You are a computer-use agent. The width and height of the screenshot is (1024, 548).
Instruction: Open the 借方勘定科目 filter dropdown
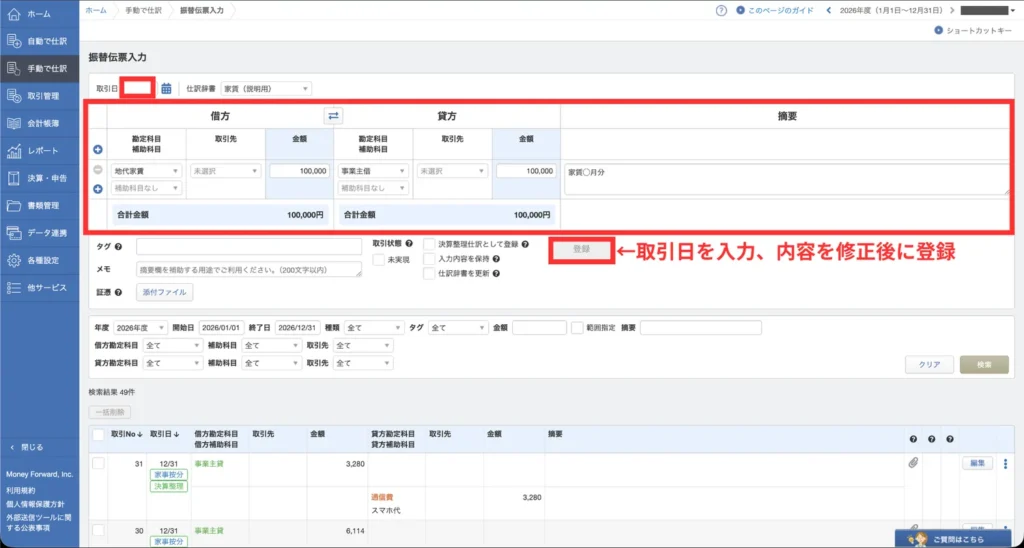(173, 346)
